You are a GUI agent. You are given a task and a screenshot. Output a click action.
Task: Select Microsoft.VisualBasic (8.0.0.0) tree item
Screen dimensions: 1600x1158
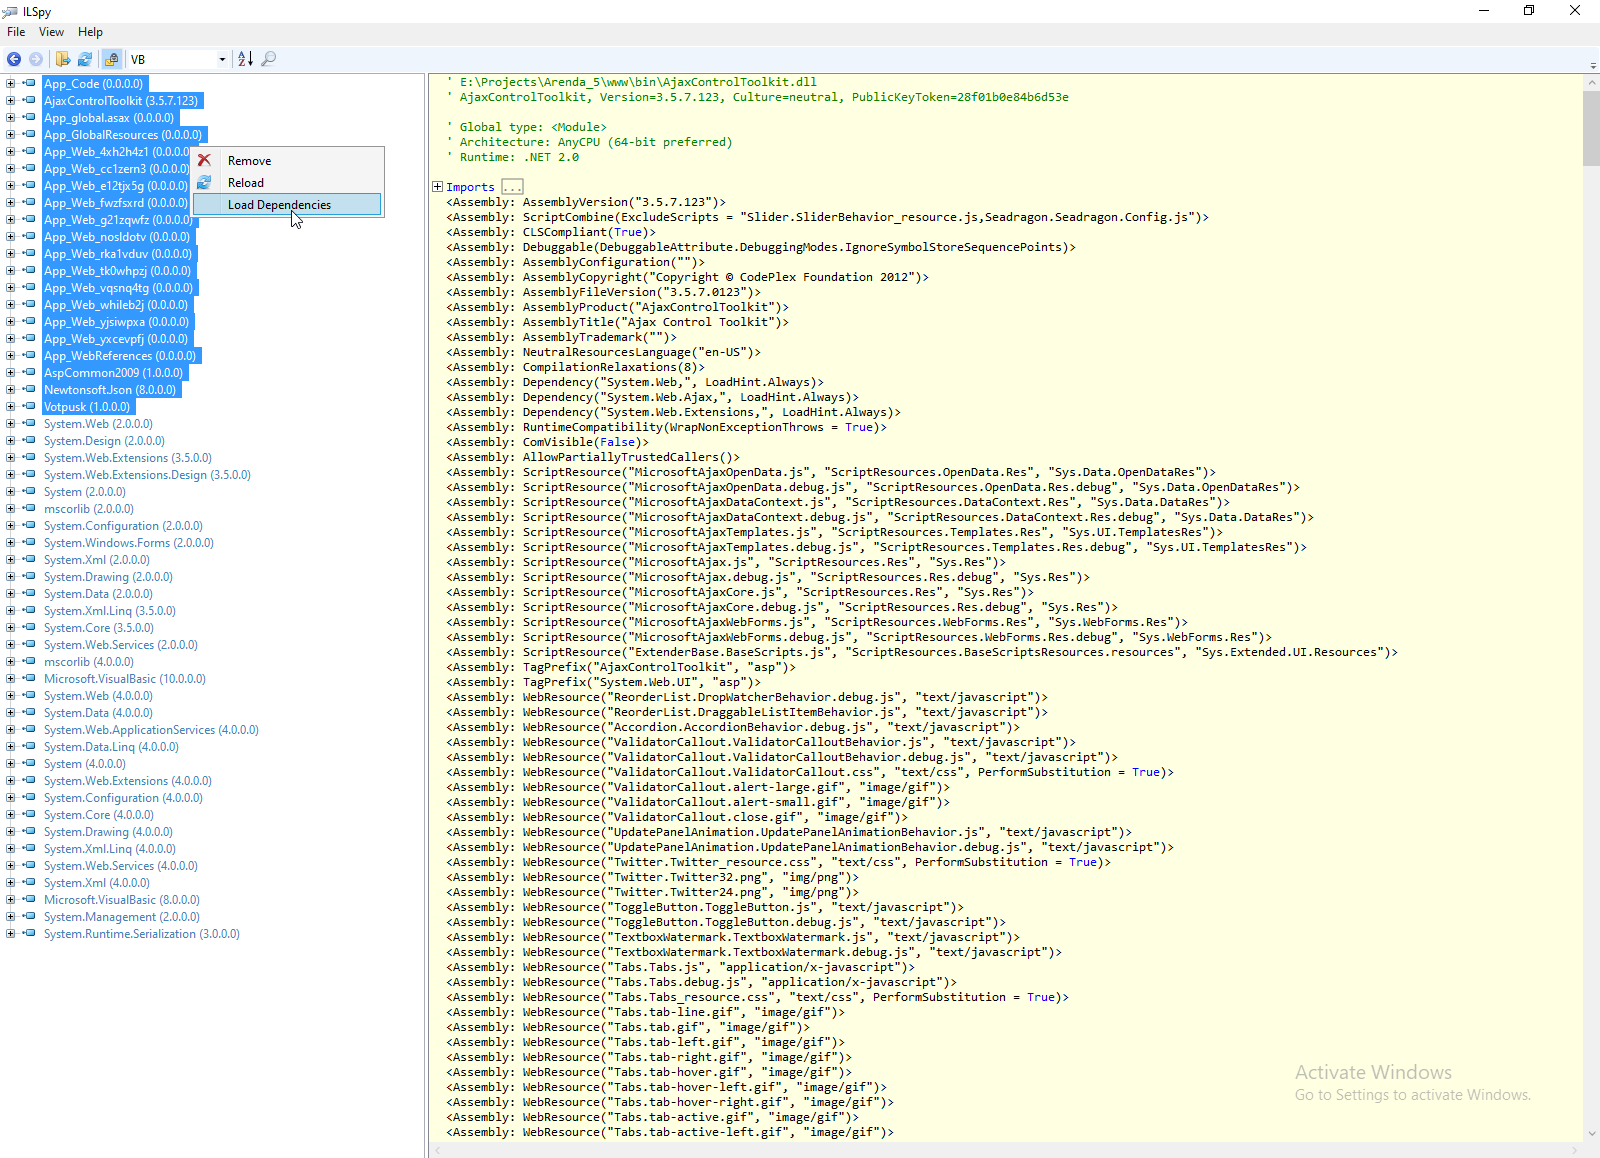pyautogui.click(x=122, y=900)
